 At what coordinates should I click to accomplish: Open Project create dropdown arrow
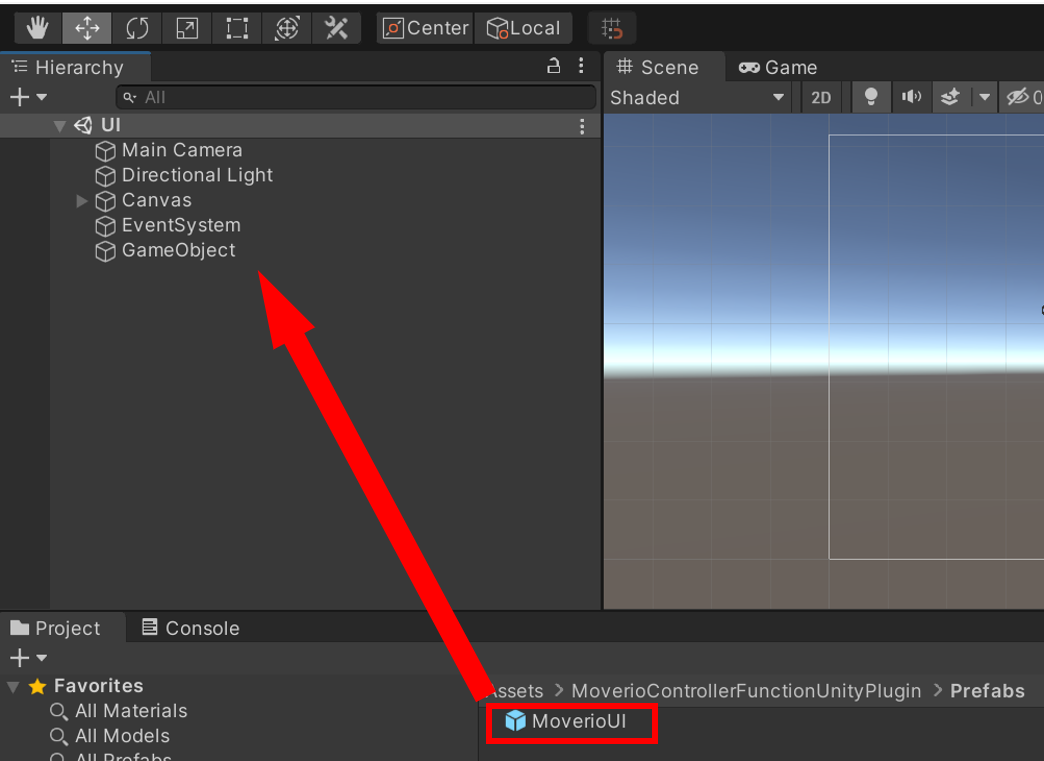click(x=42, y=658)
